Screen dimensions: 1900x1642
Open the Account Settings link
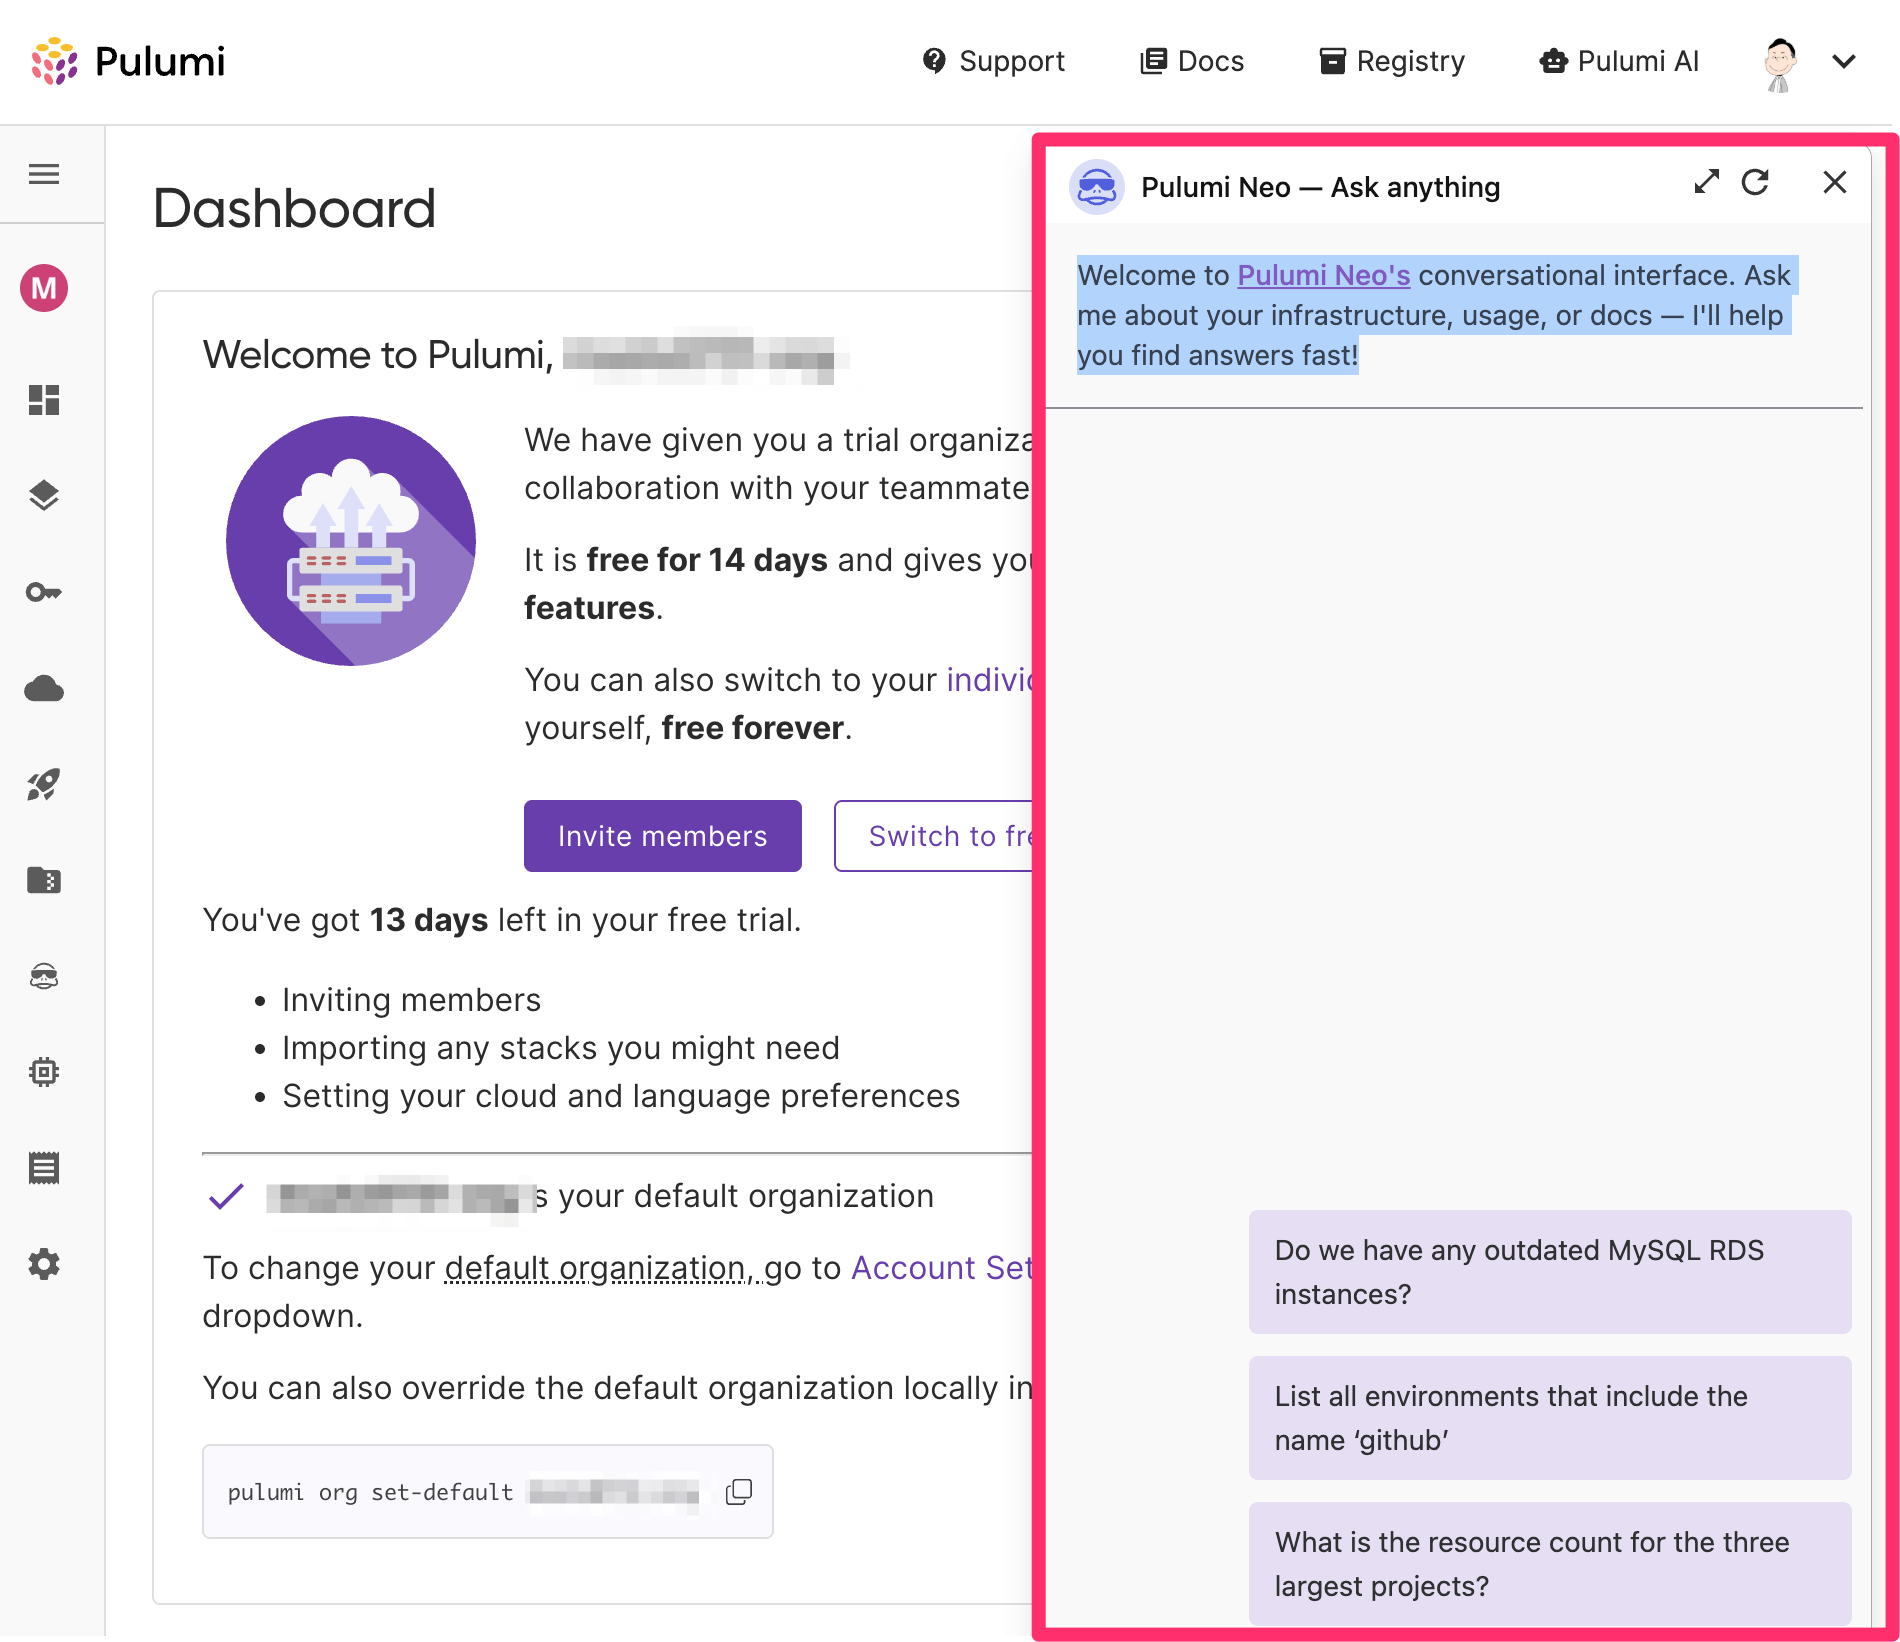[942, 1268]
